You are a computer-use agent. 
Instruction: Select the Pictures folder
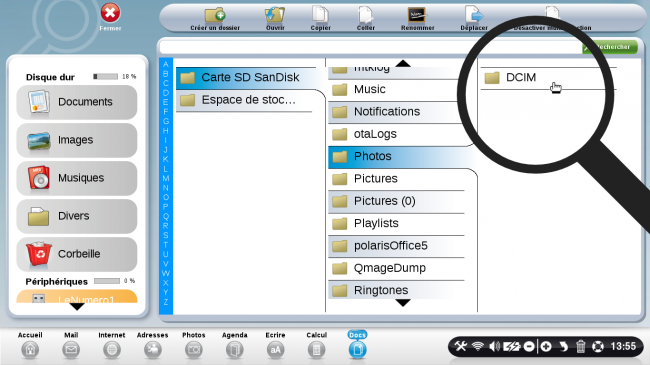396,179
